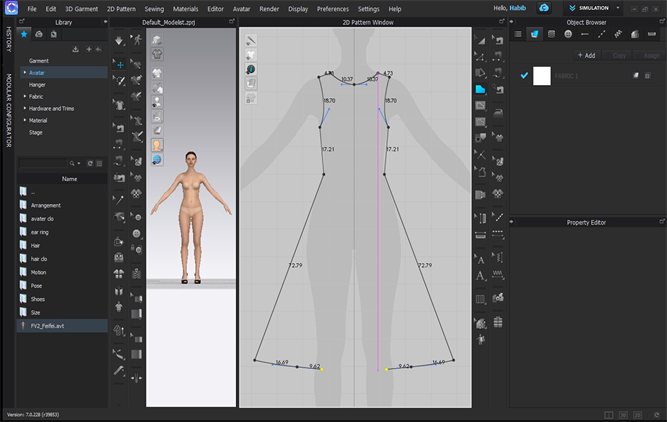Open the Fabric tab in Object Browser
Viewport: 667px width, 422px height.
[x=535, y=34]
